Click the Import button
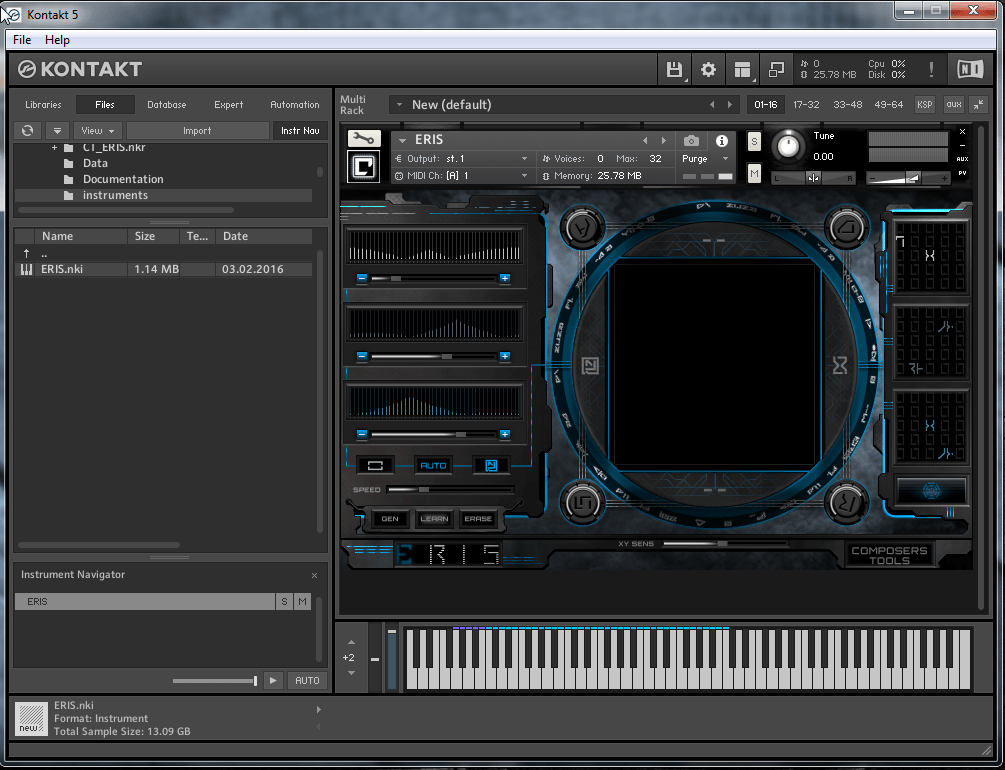 [197, 131]
